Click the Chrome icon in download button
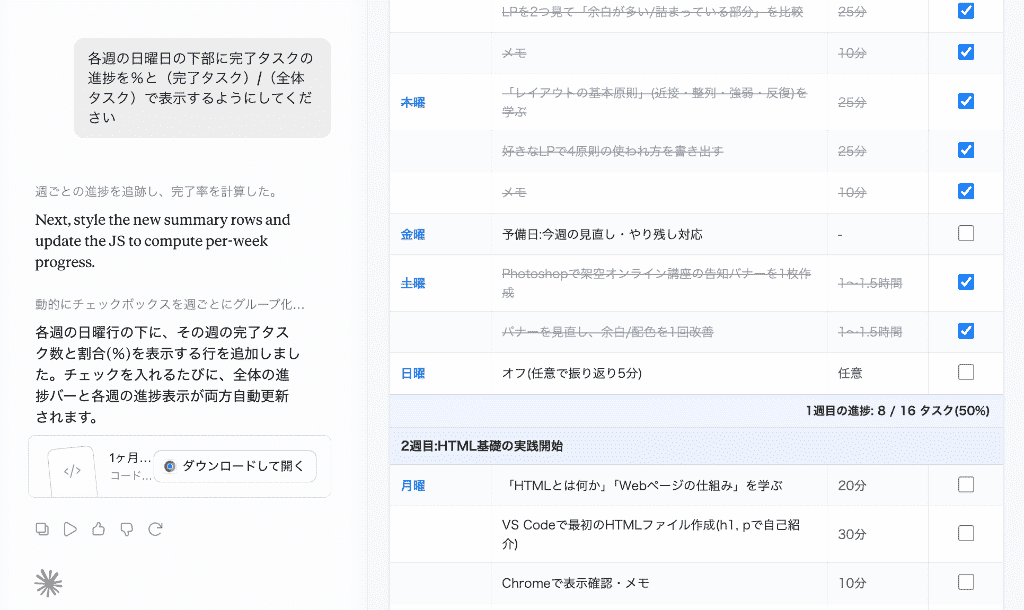1024x610 pixels. point(170,466)
